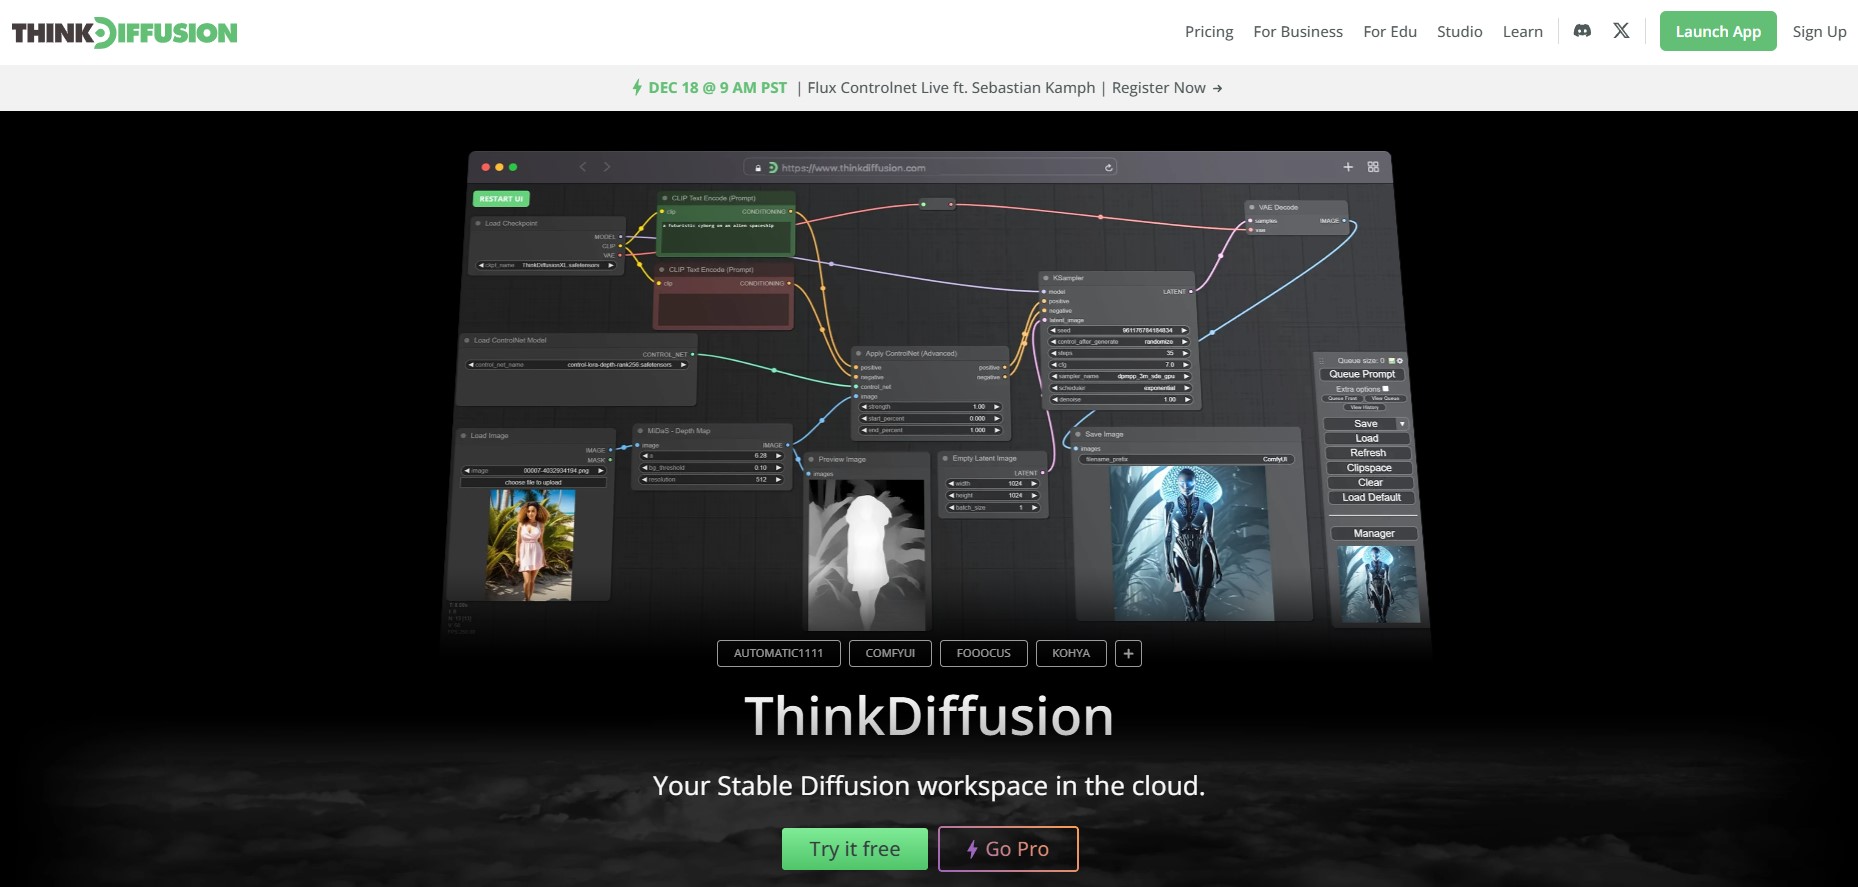Click the red CLIP Text Encode prompt box
Screen dimensions: 1858x887
coord(723,309)
